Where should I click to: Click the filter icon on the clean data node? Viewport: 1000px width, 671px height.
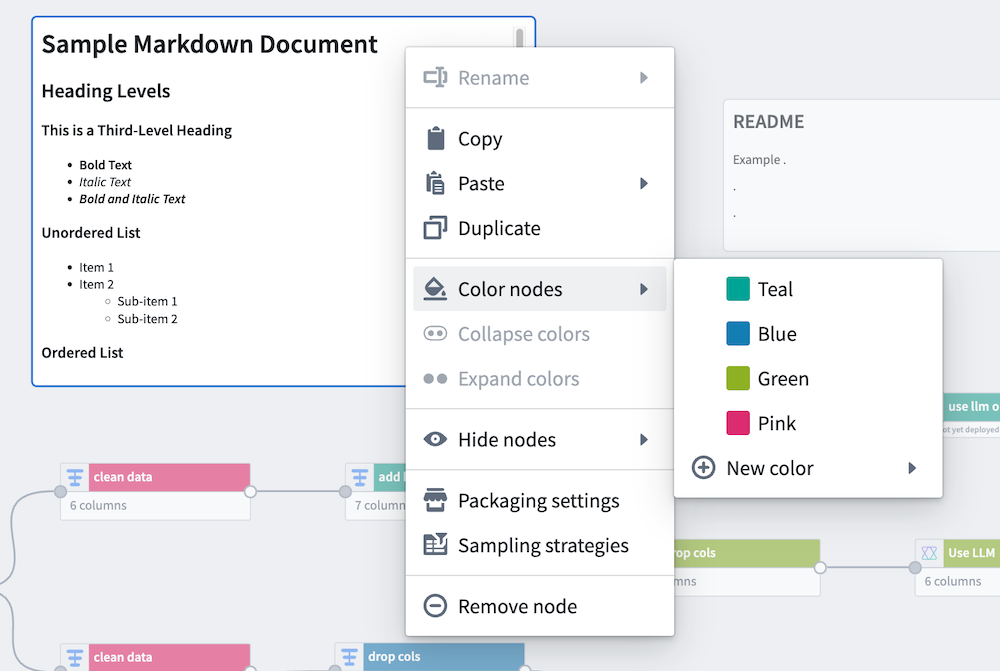tap(74, 477)
